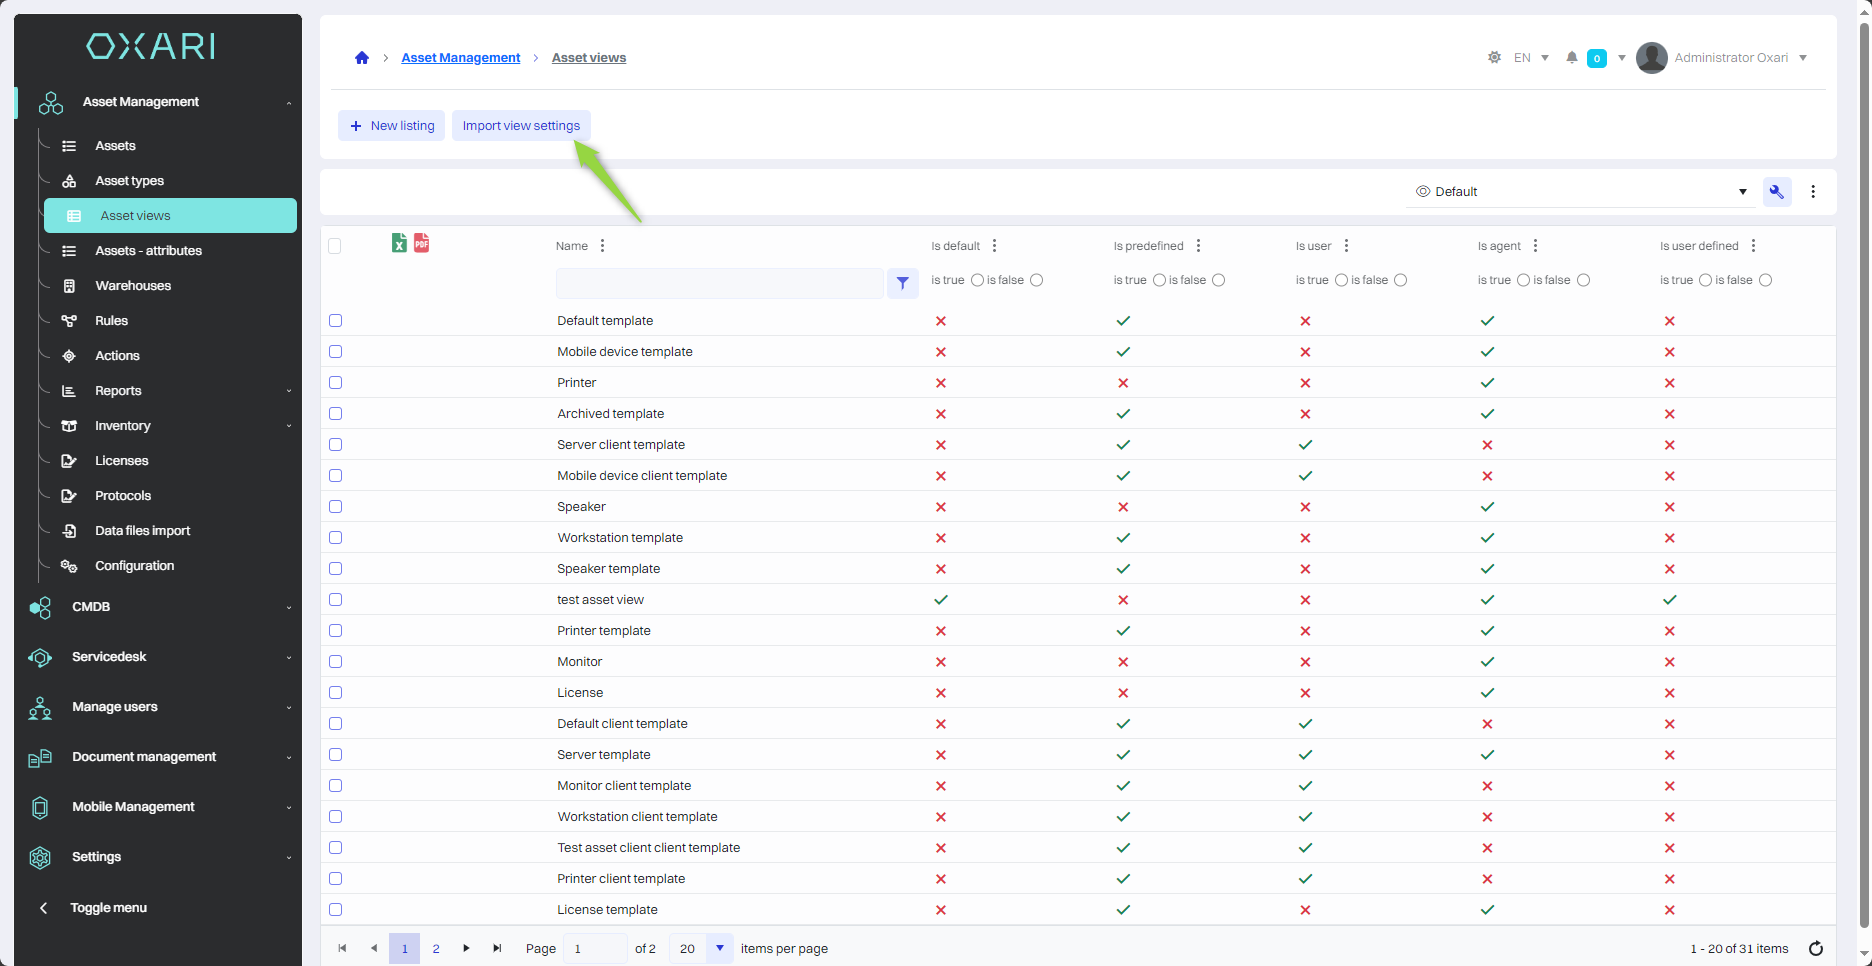Open the three-dot menu beside the wrench
Screen dimensions: 1872x966
point(1813,192)
